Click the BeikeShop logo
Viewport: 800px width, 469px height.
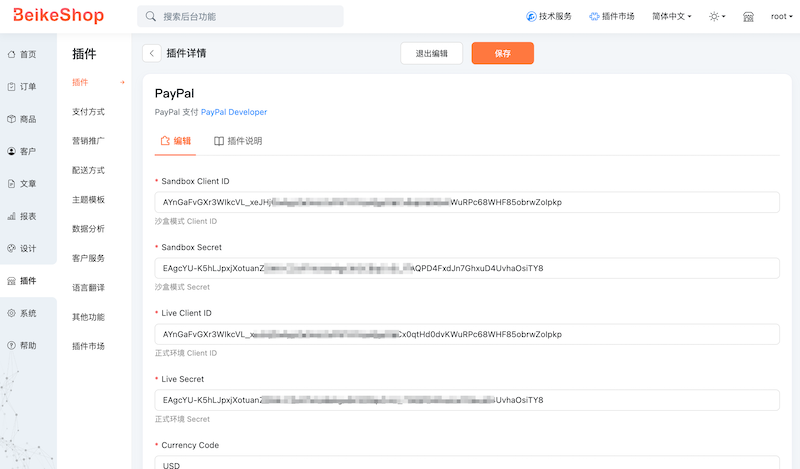[59, 15]
